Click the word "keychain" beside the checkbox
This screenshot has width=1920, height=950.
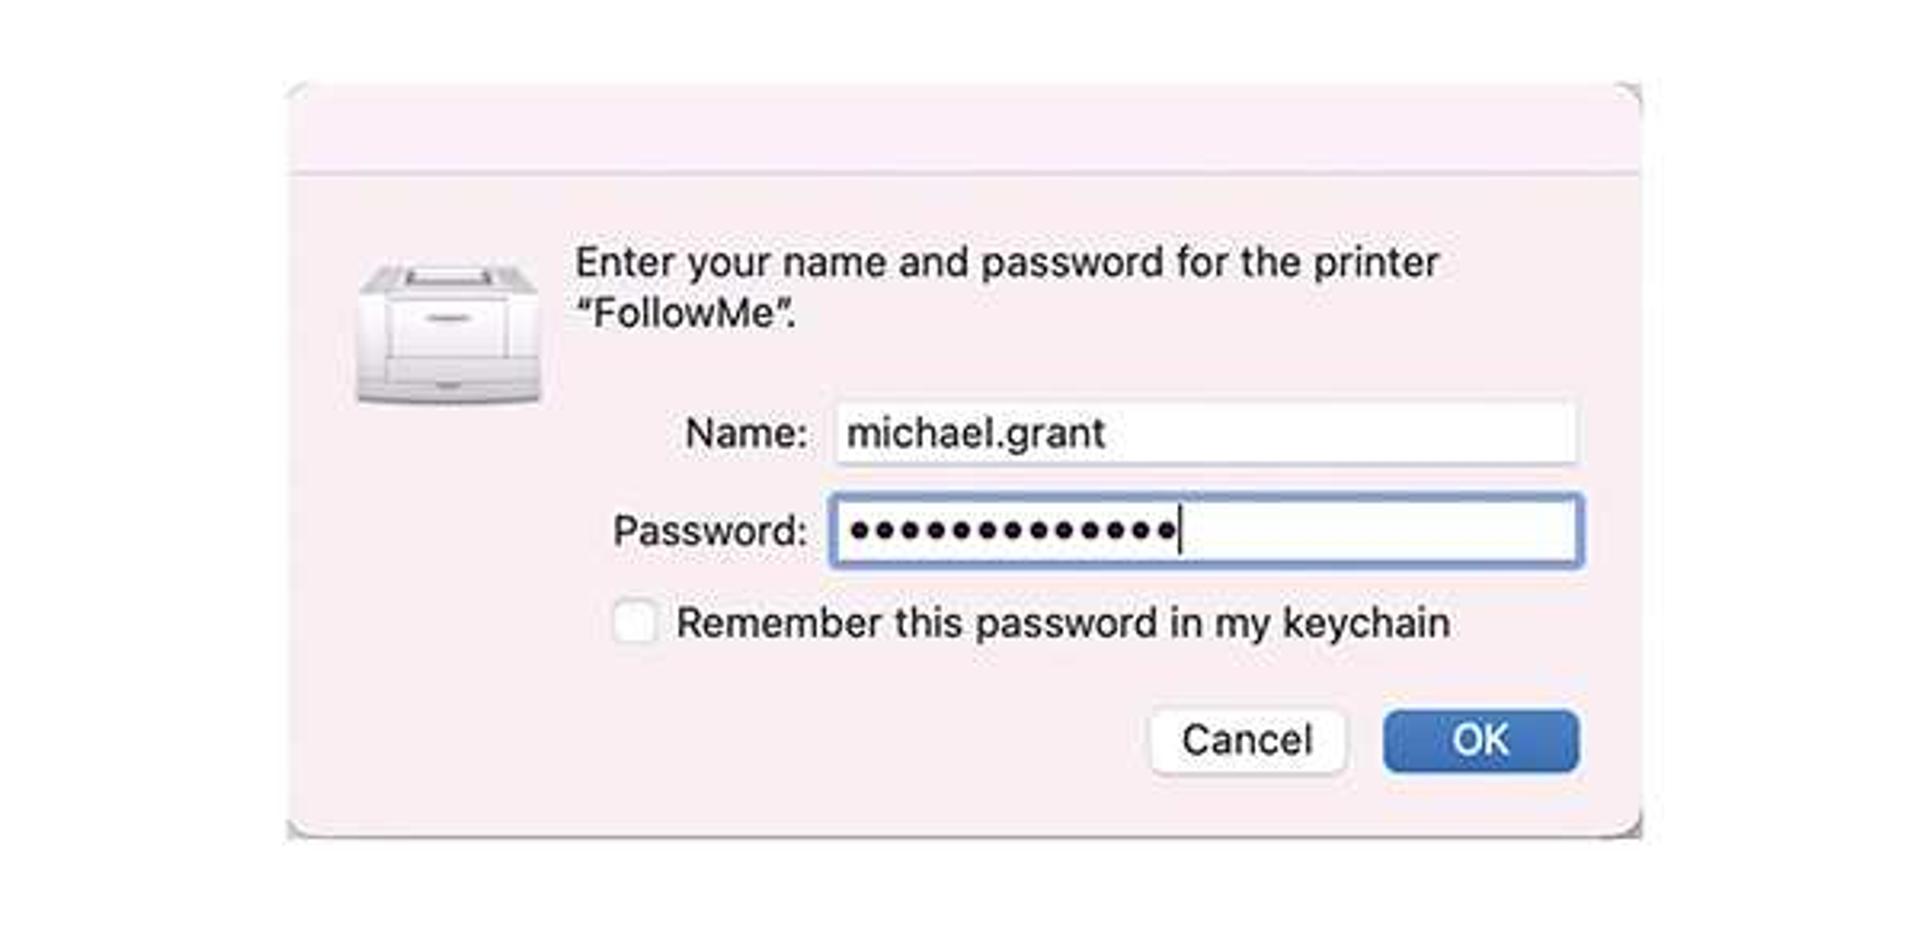(x=1366, y=623)
